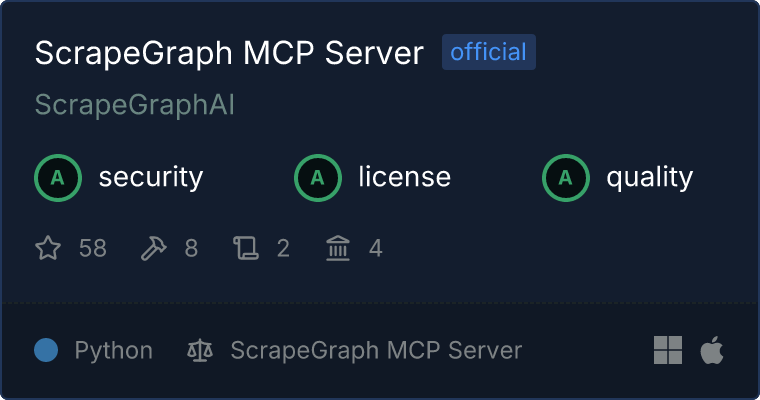Click the star icon next to 58
Viewport: 760px width, 400px height.
(x=48, y=248)
